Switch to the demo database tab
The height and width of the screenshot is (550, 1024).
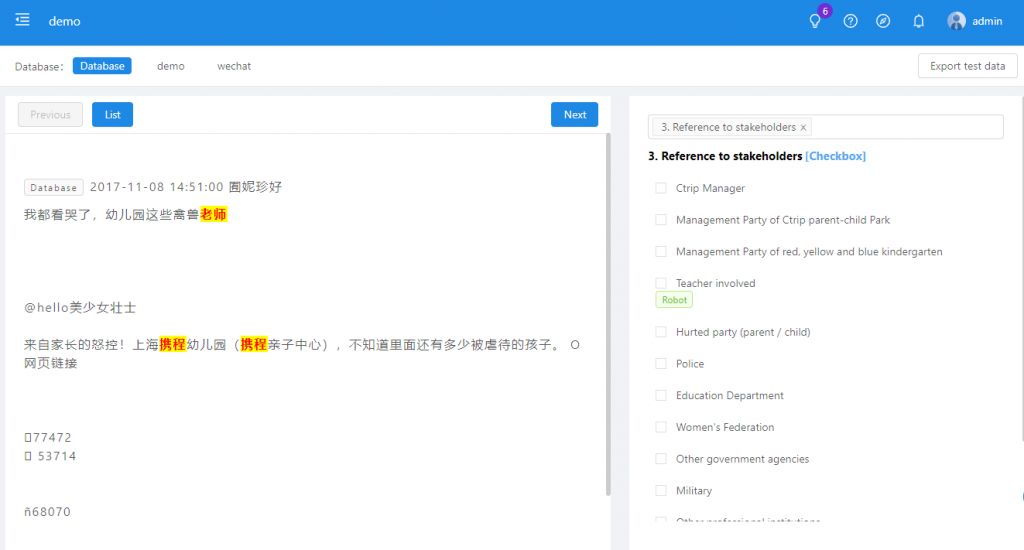pyautogui.click(x=171, y=66)
